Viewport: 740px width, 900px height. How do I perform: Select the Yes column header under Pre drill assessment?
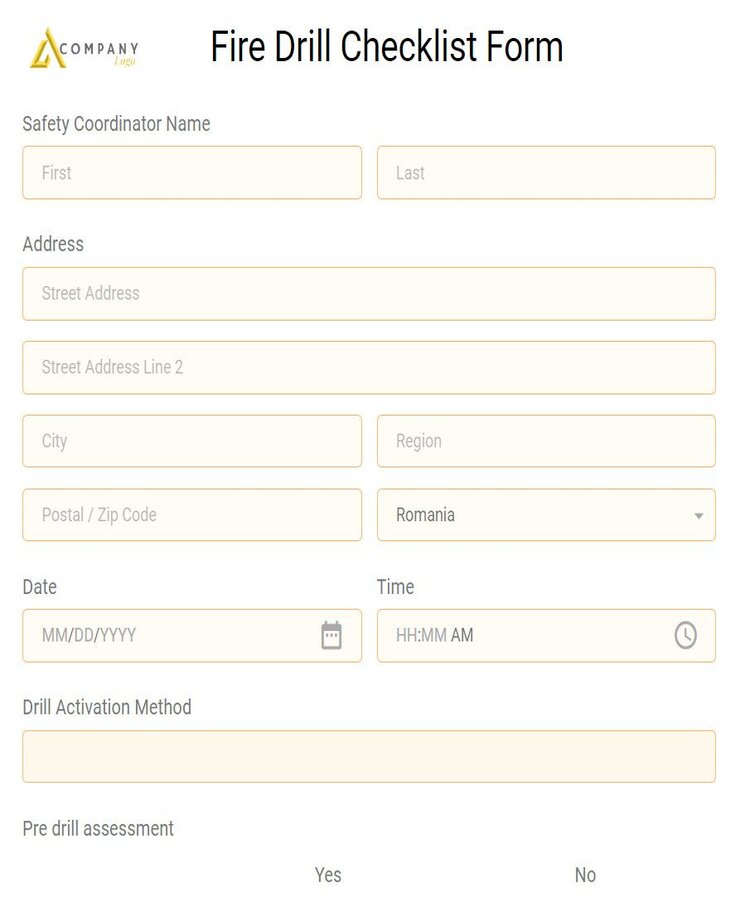pyautogui.click(x=328, y=875)
